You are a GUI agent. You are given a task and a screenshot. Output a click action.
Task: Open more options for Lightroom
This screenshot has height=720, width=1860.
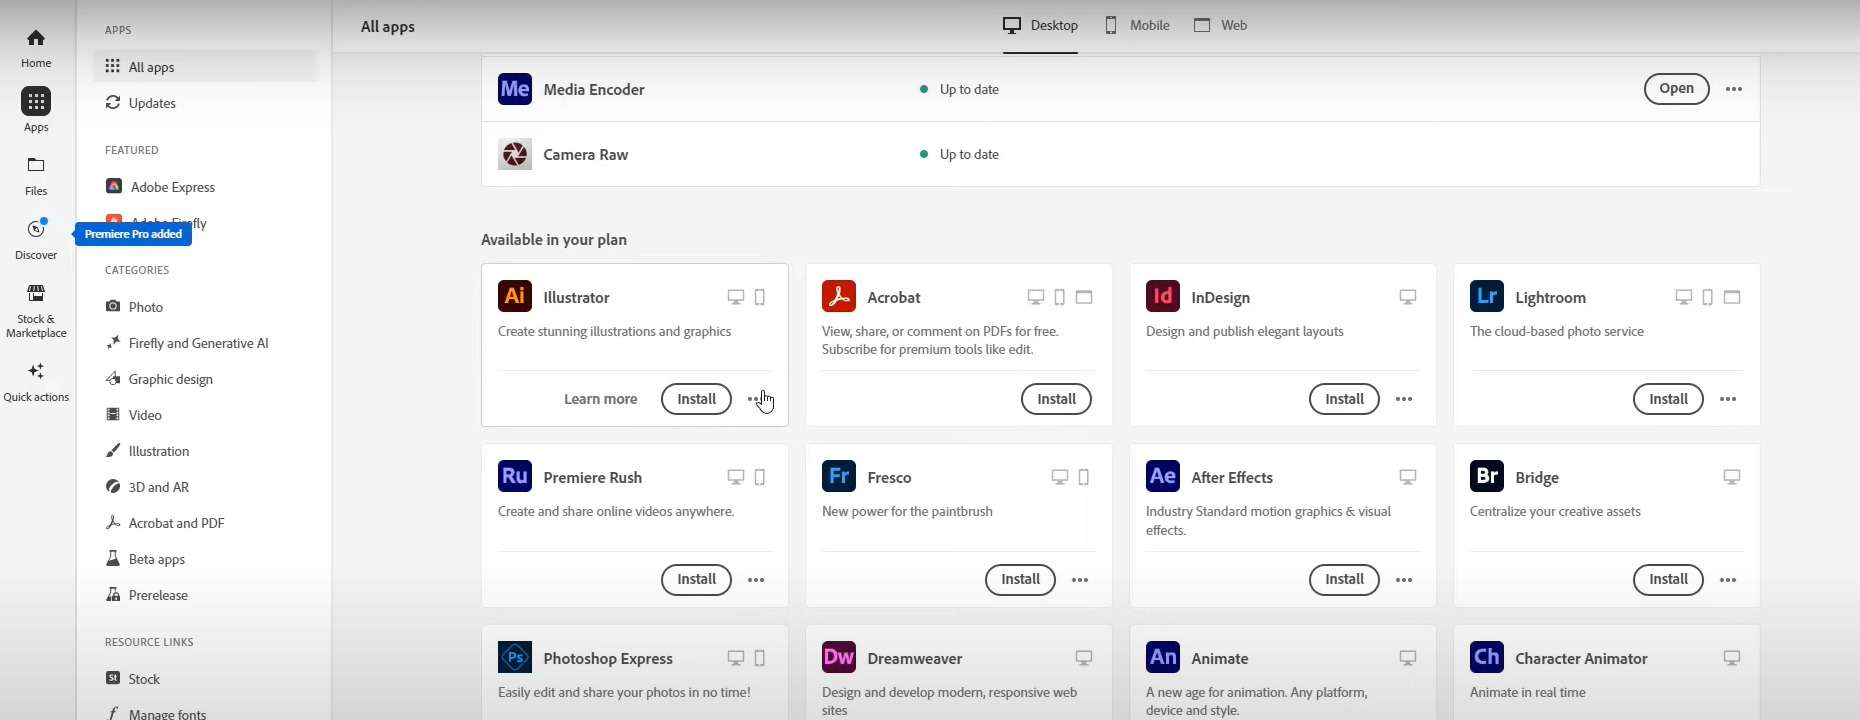pyautogui.click(x=1728, y=399)
